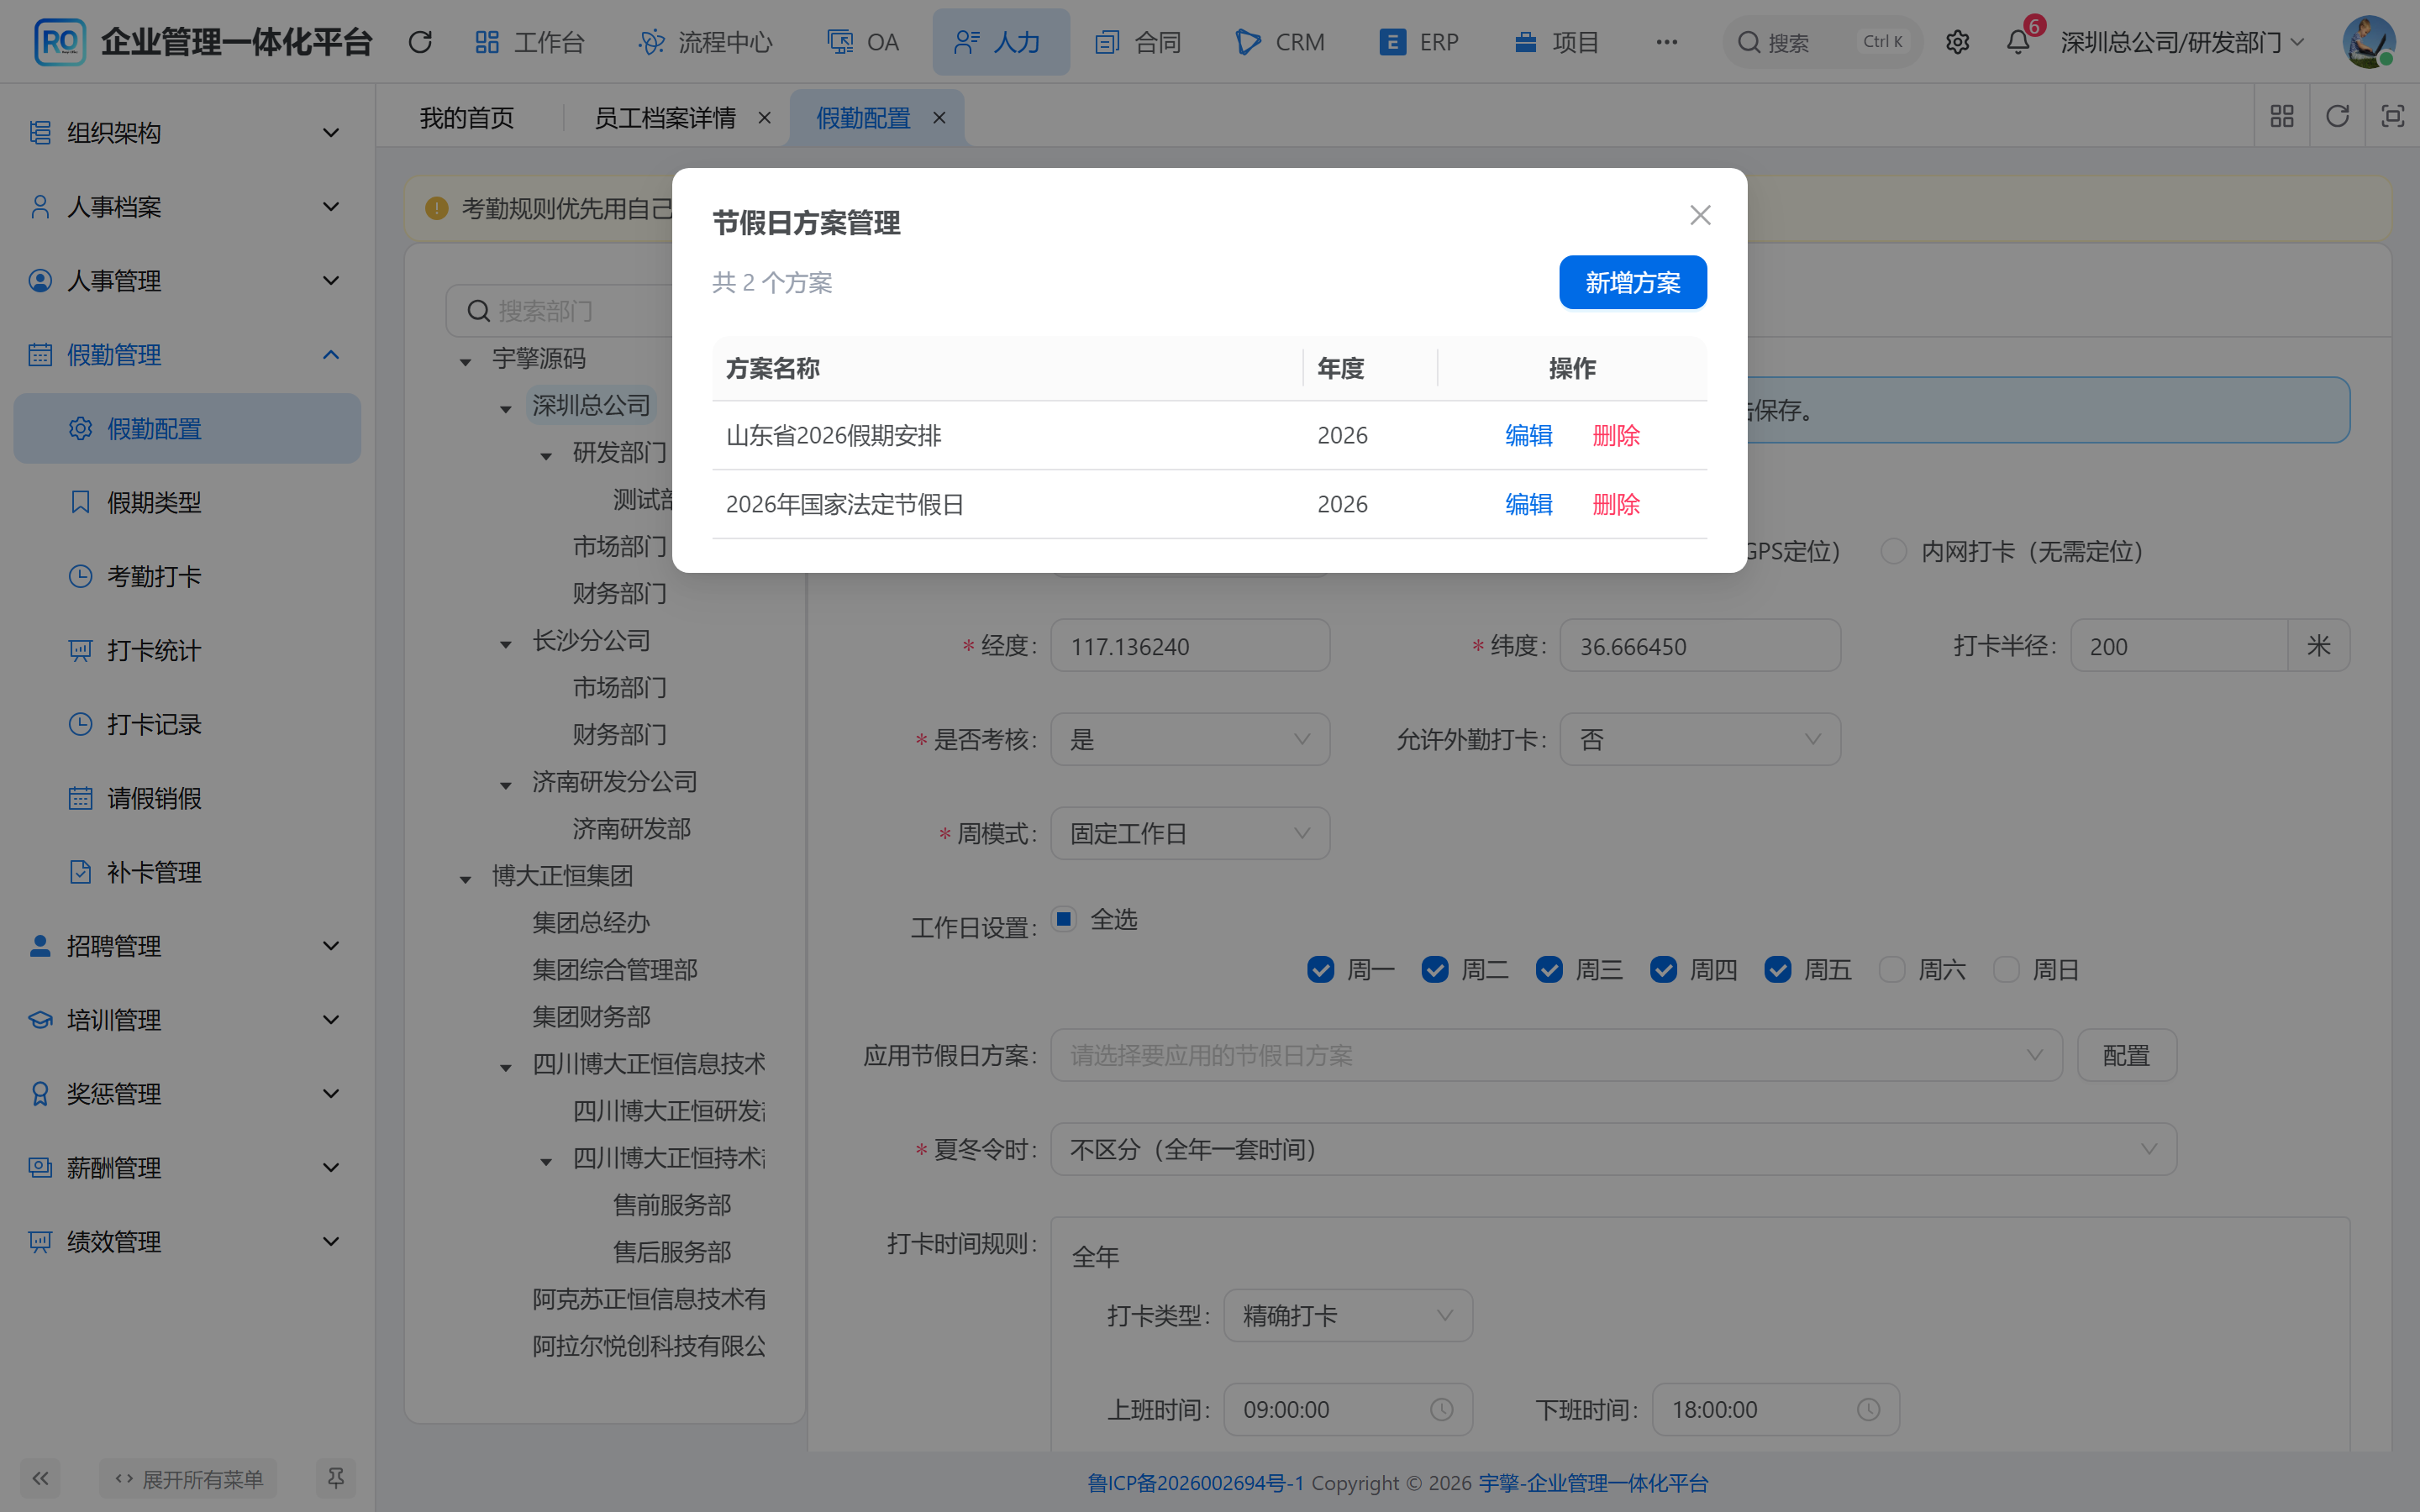Screen dimensions: 2420x1512
Task: Close the 节假日方案管理 dialog
Action: 1700,215
